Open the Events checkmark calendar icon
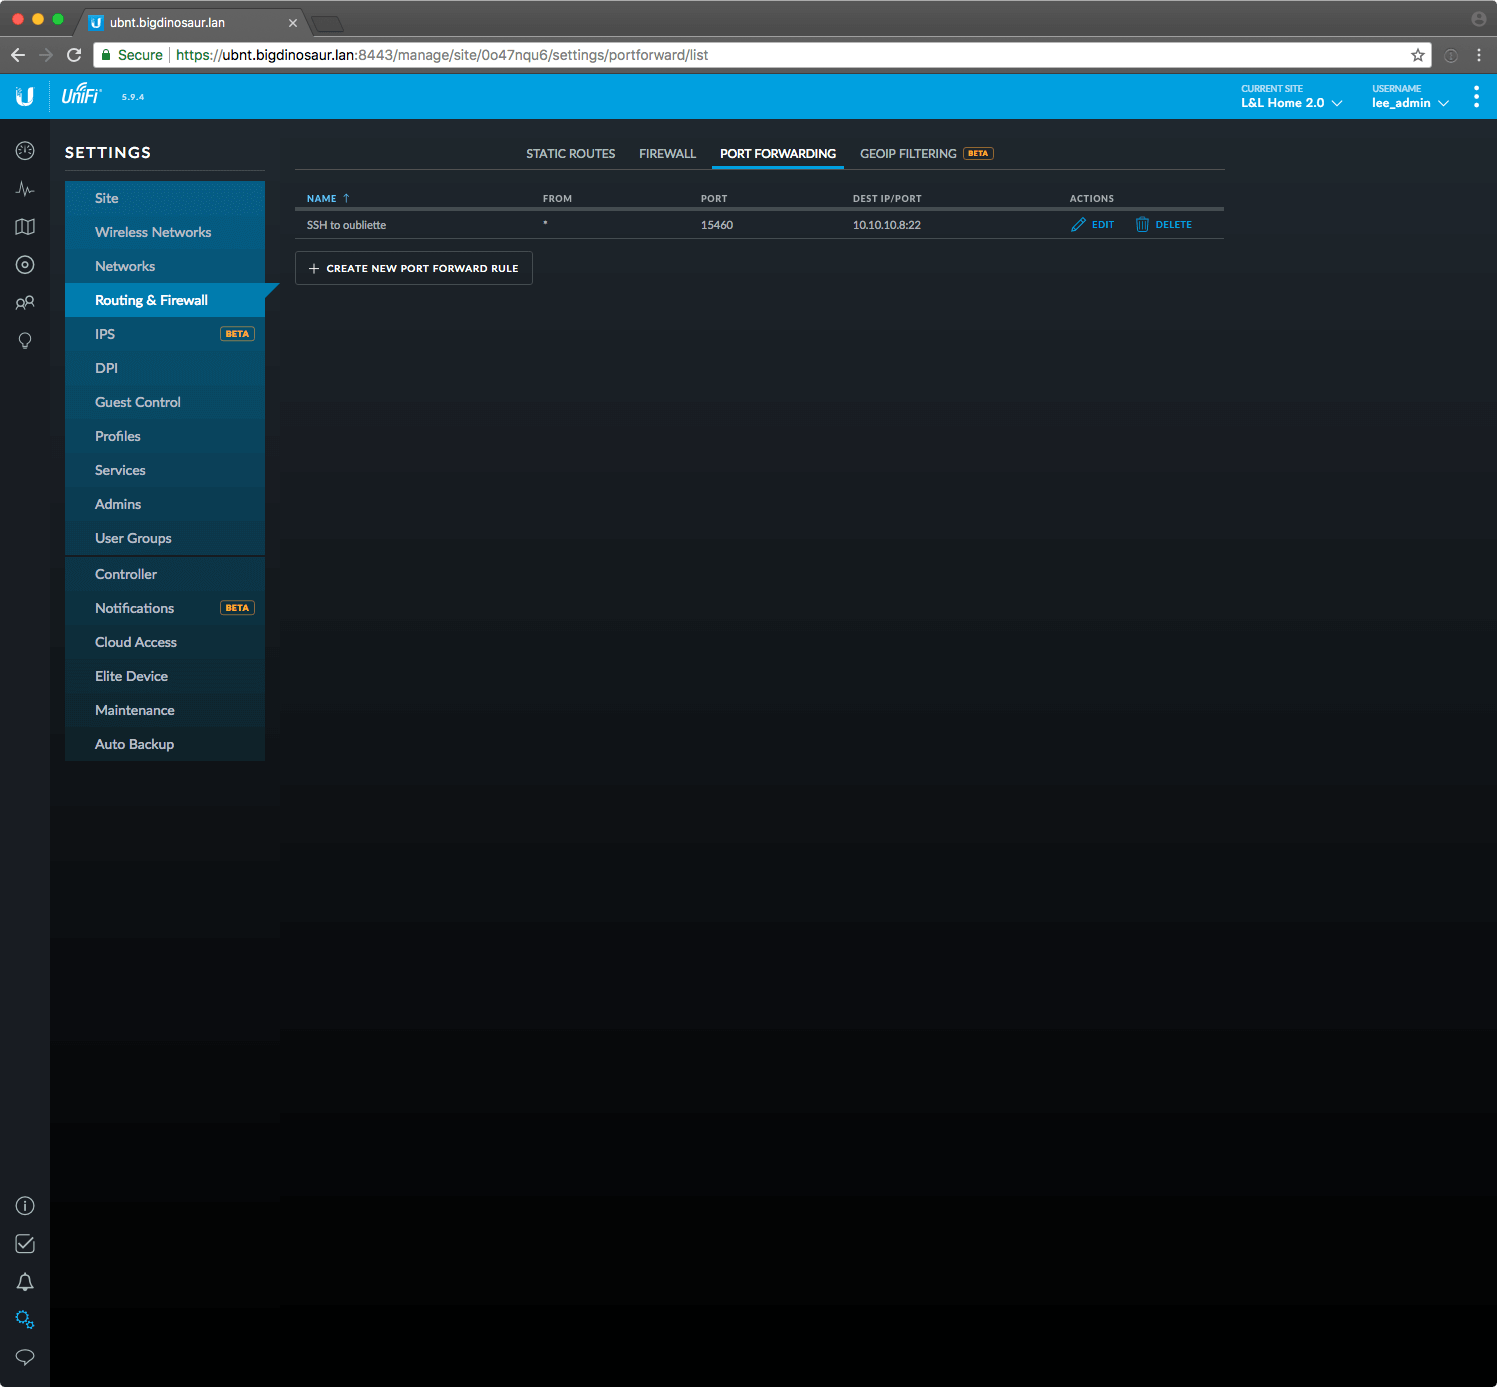The image size is (1497, 1387). point(25,1244)
